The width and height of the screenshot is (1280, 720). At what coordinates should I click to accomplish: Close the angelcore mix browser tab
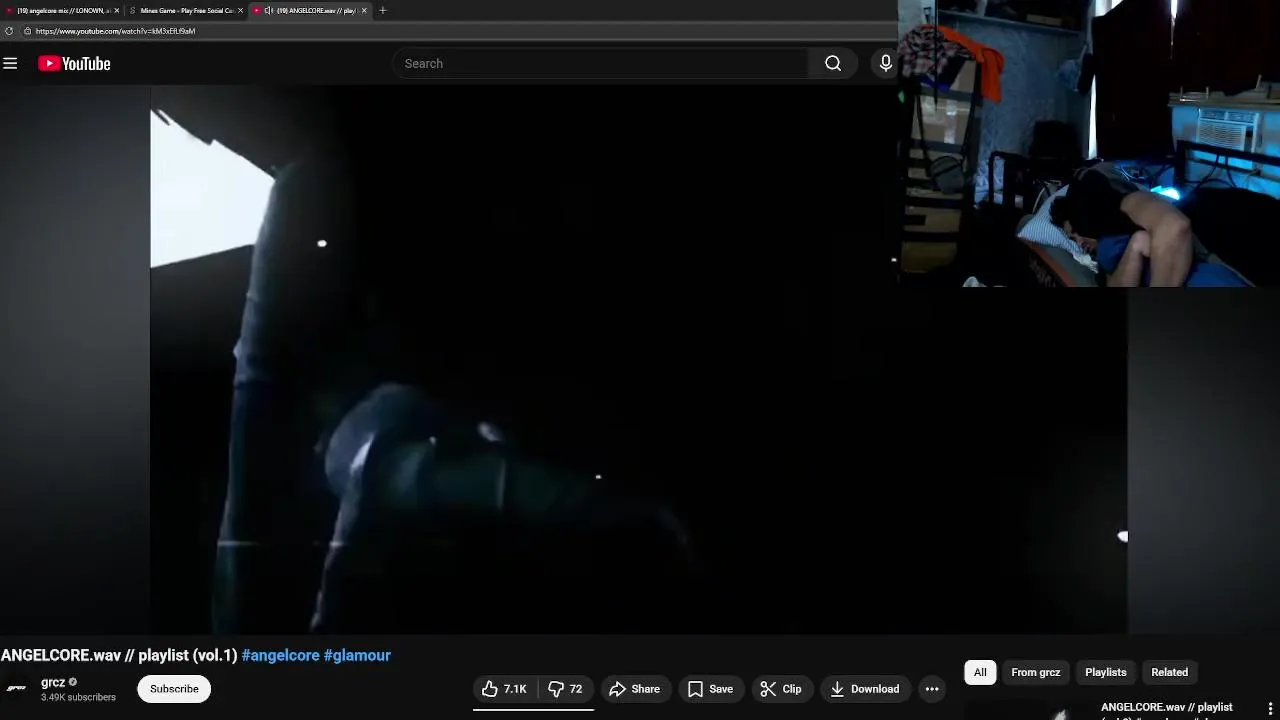[x=116, y=10]
